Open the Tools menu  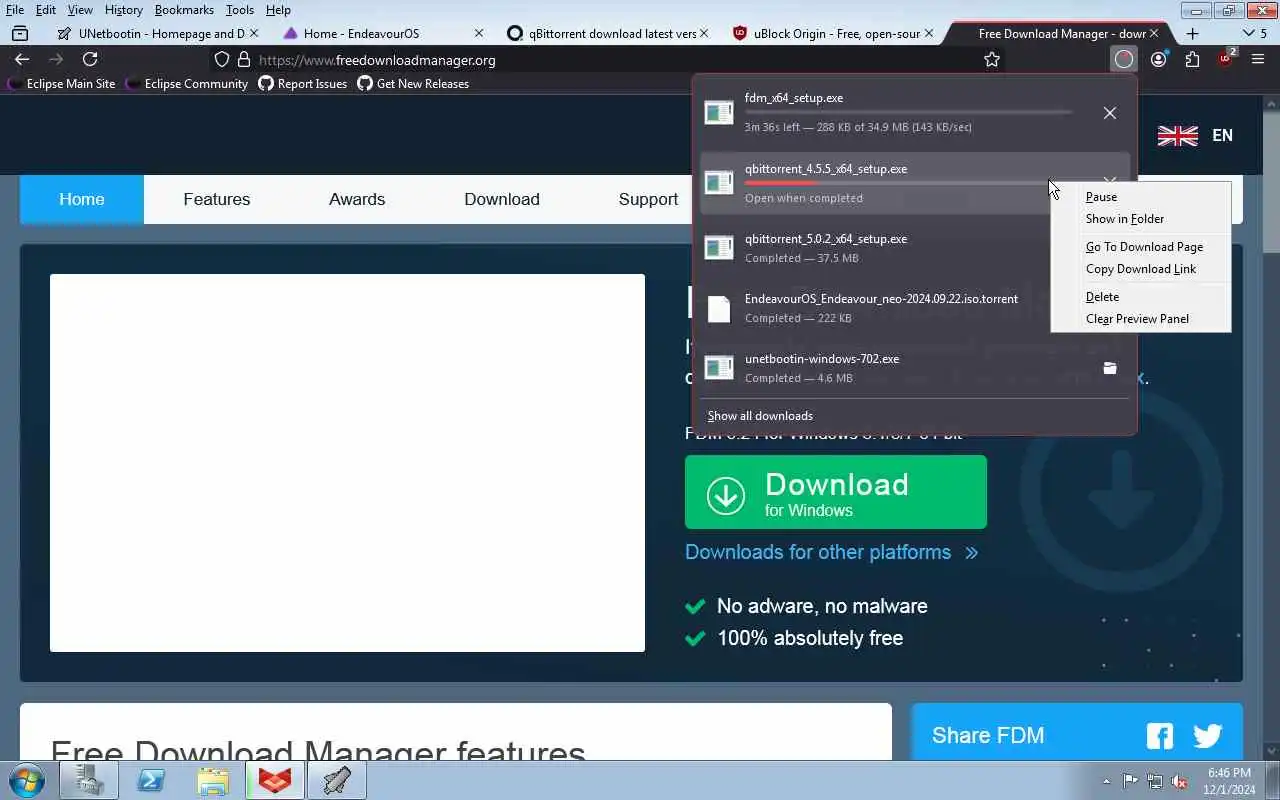click(239, 10)
